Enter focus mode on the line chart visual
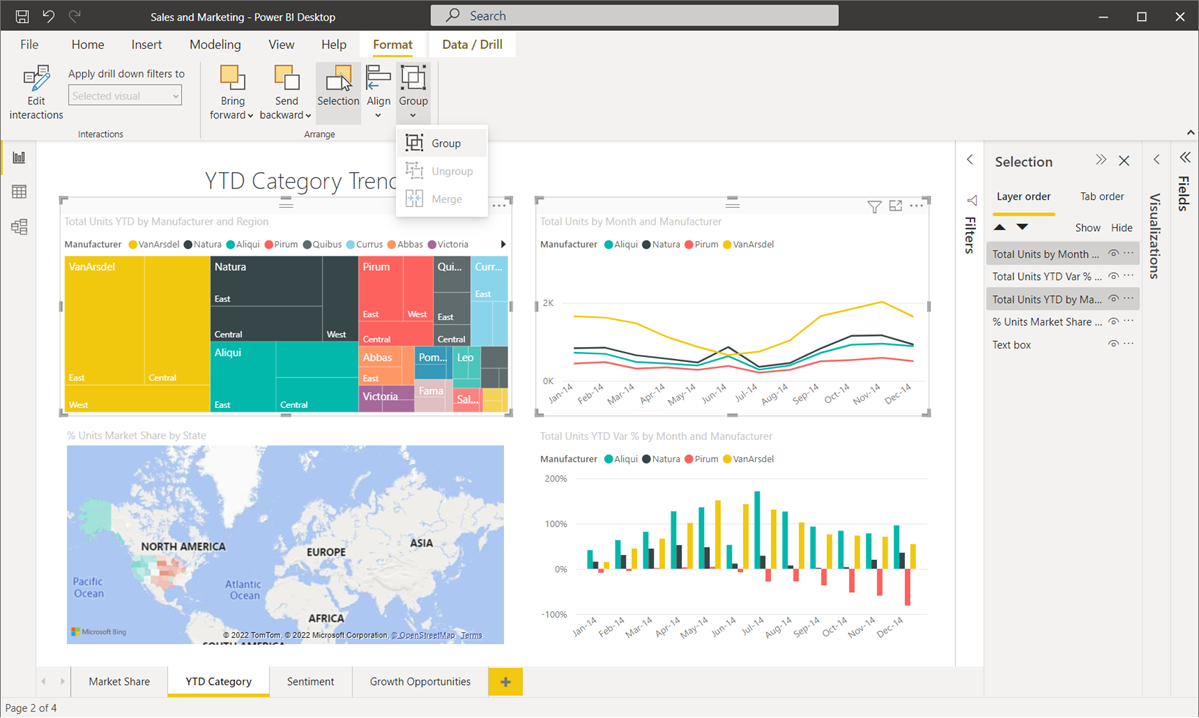The height and width of the screenshot is (718, 1199). coord(895,205)
